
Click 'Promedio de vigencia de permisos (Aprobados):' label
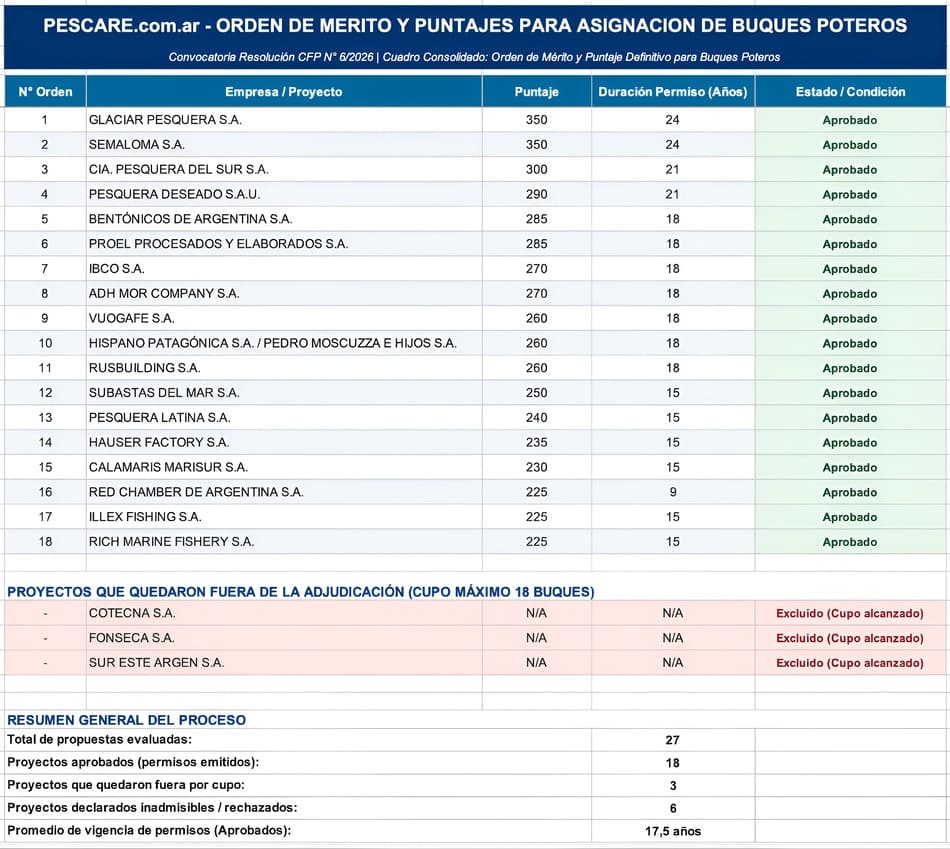coord(149,831)
